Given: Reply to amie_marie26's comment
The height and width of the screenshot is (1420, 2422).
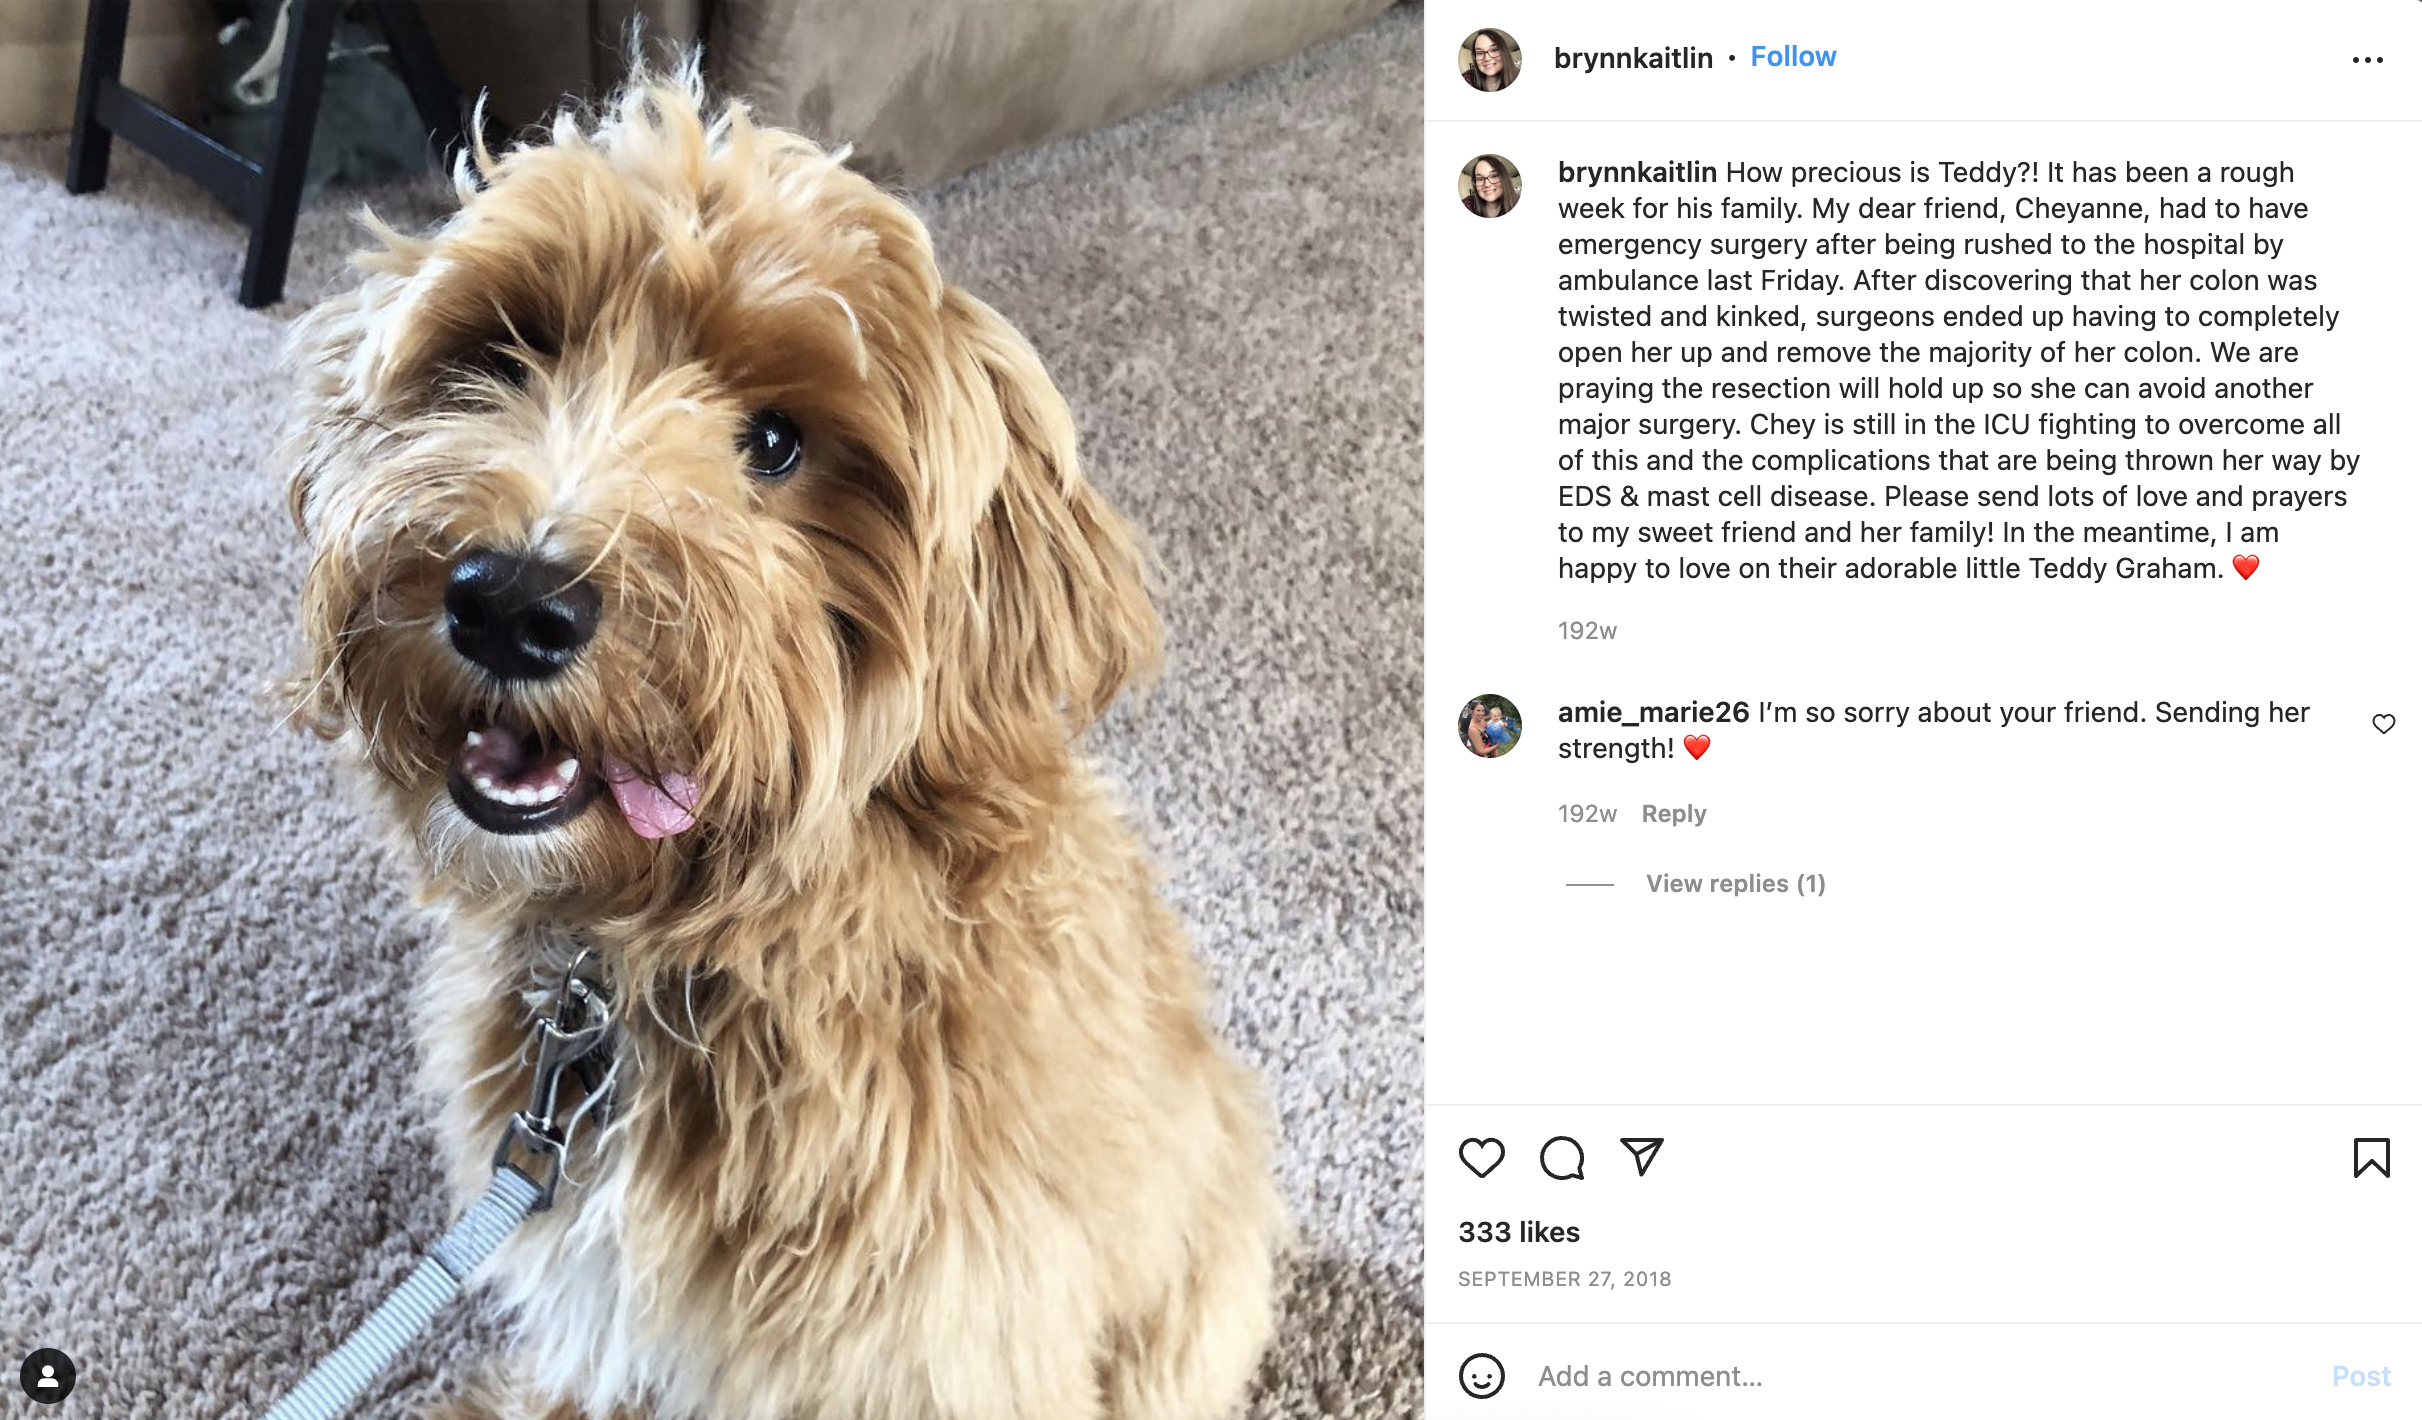Looking at the screenshot, I should pyautogui.click(x=1674, y=814).
